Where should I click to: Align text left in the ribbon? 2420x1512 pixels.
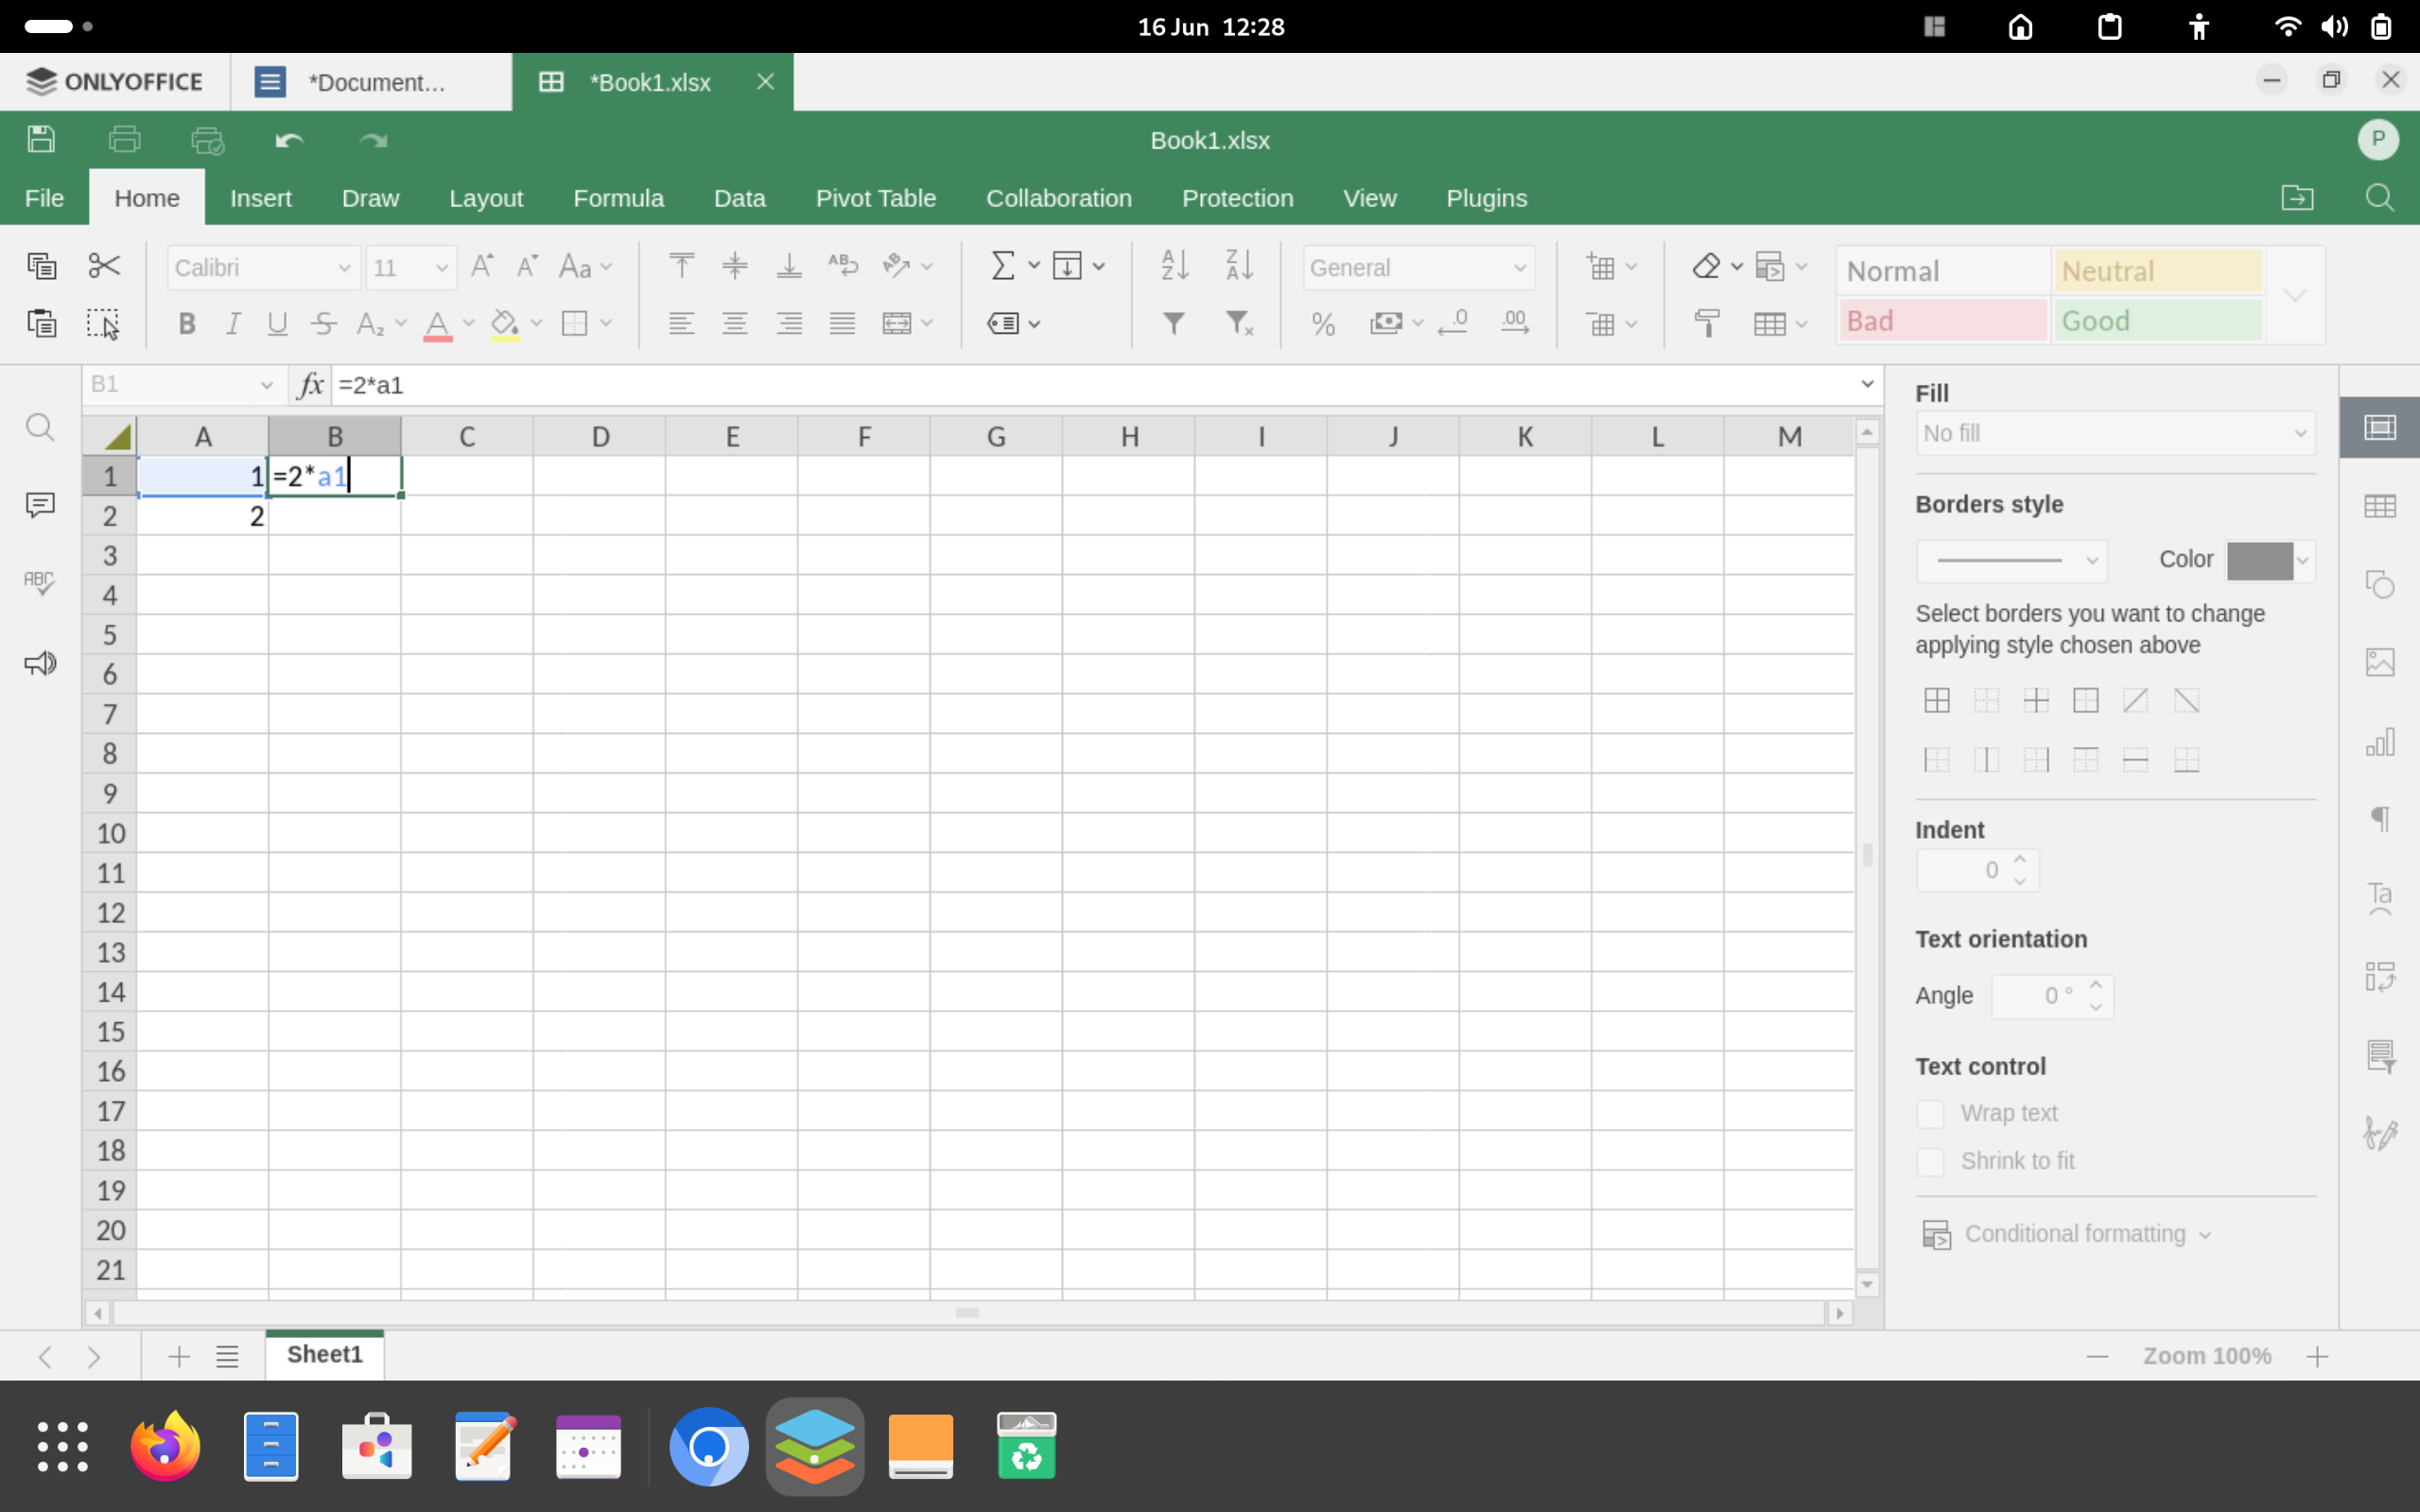pyautogui.click(x=681, y=323)
